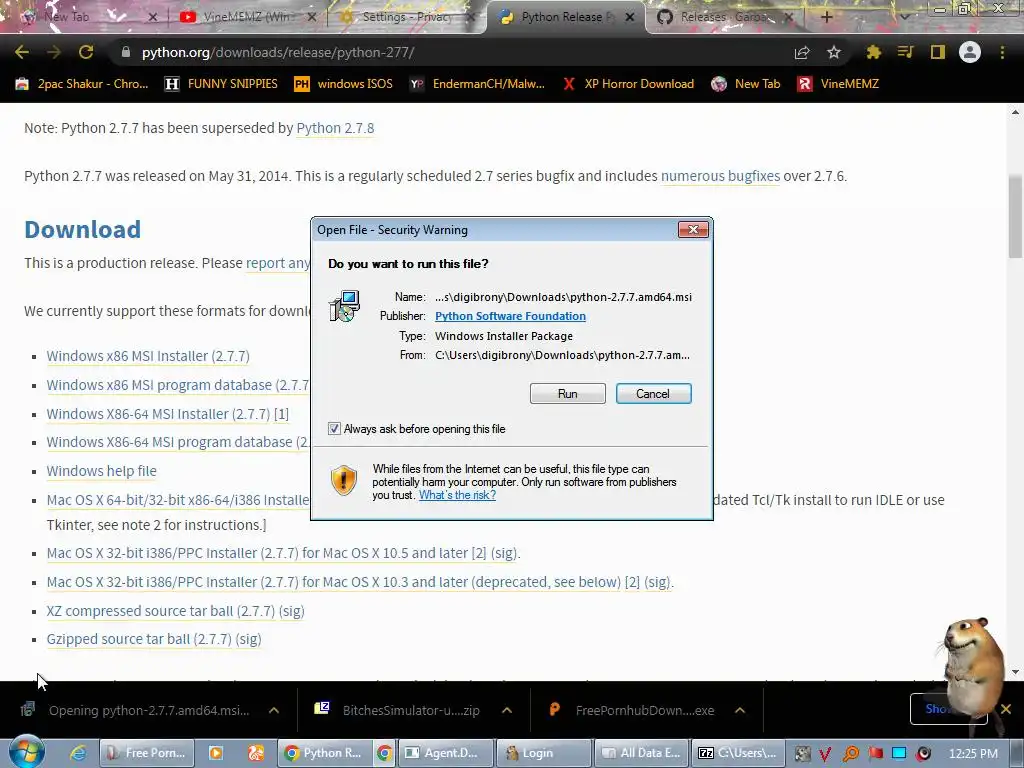Click Cancel in the Security Warning dialog

(653, 394)
